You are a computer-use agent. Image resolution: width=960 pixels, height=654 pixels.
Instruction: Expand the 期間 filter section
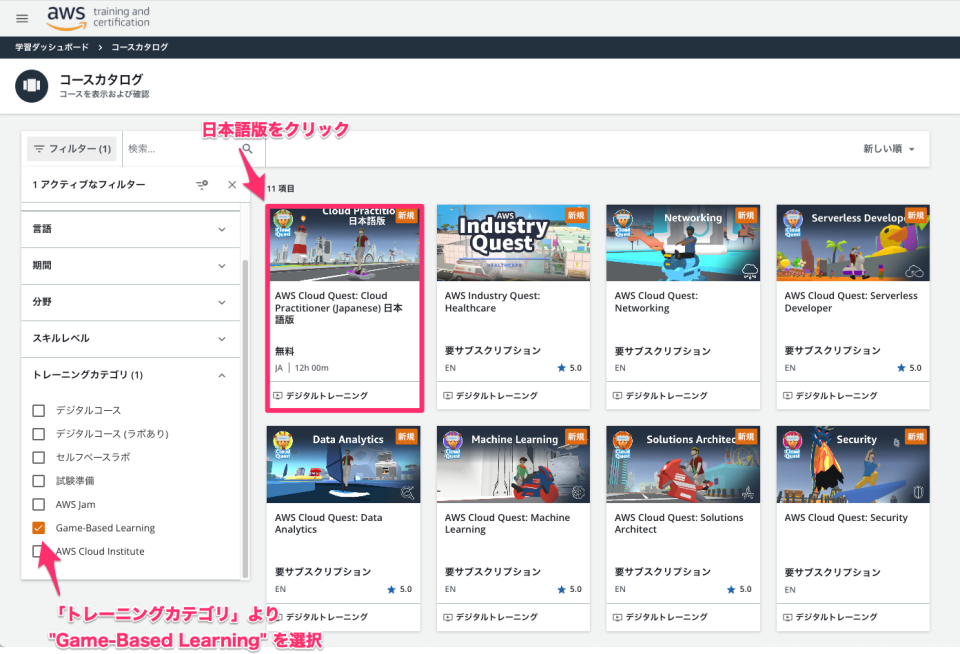tap(130, 266)
